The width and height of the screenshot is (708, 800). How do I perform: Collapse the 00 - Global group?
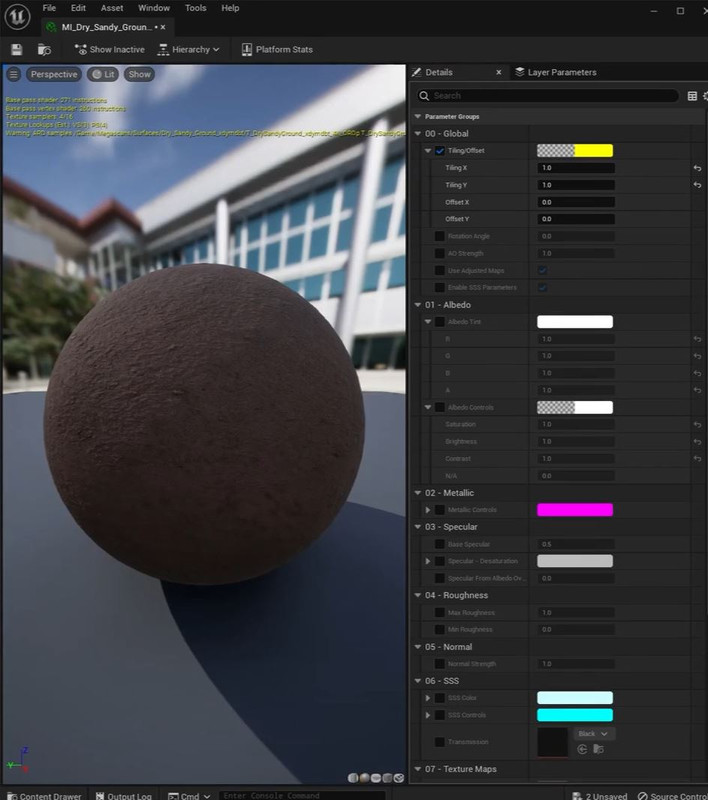tap(418, 134)
